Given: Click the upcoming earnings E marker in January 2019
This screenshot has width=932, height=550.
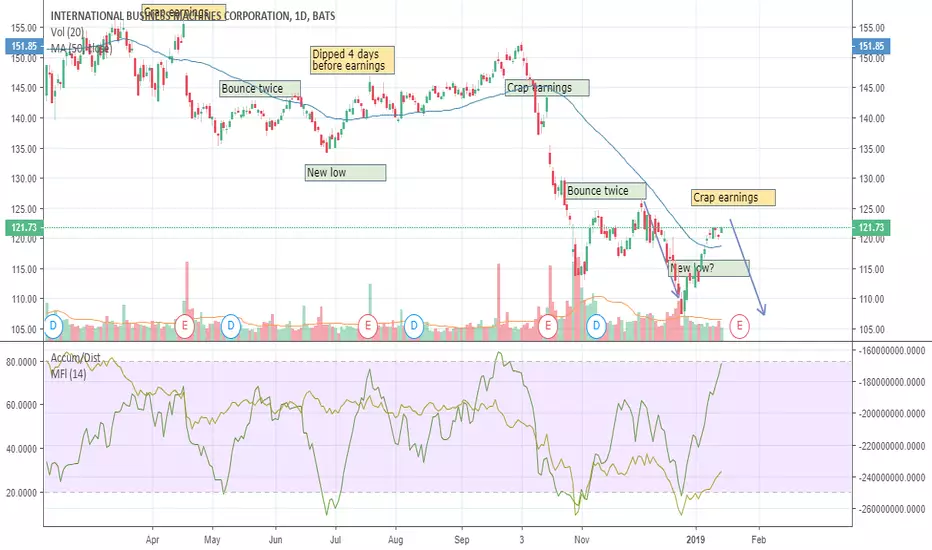Looking at the screenshot, I should 739,326.
